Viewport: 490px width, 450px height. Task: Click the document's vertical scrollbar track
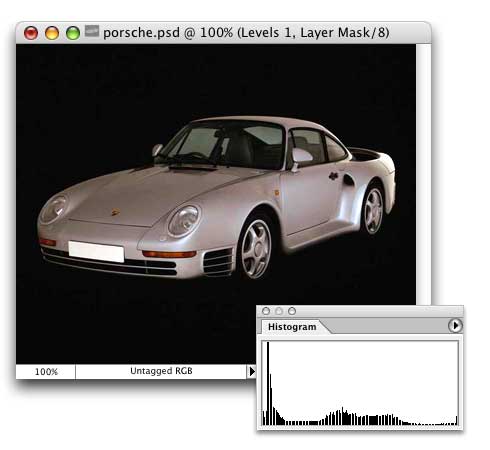pyautogui.click(x=423, y=174)
